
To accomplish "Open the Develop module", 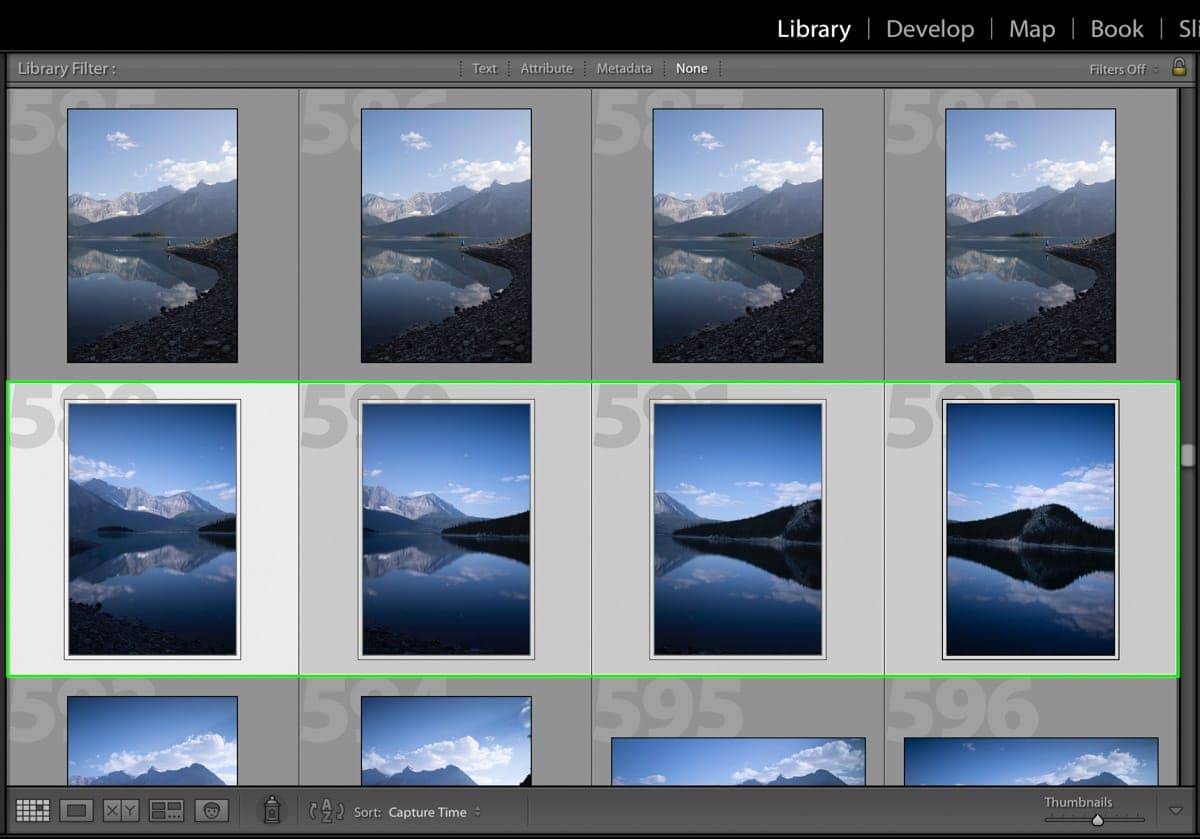I will (930, 29).
